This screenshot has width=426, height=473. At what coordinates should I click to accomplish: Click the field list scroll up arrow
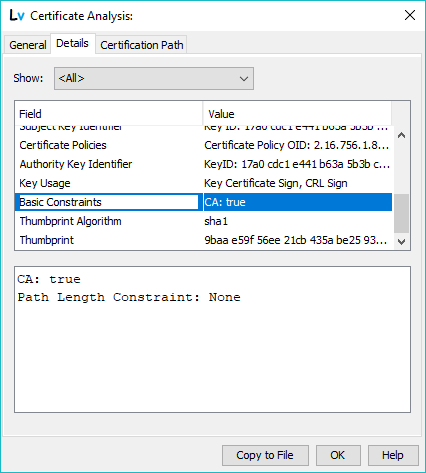click(401, 135)
